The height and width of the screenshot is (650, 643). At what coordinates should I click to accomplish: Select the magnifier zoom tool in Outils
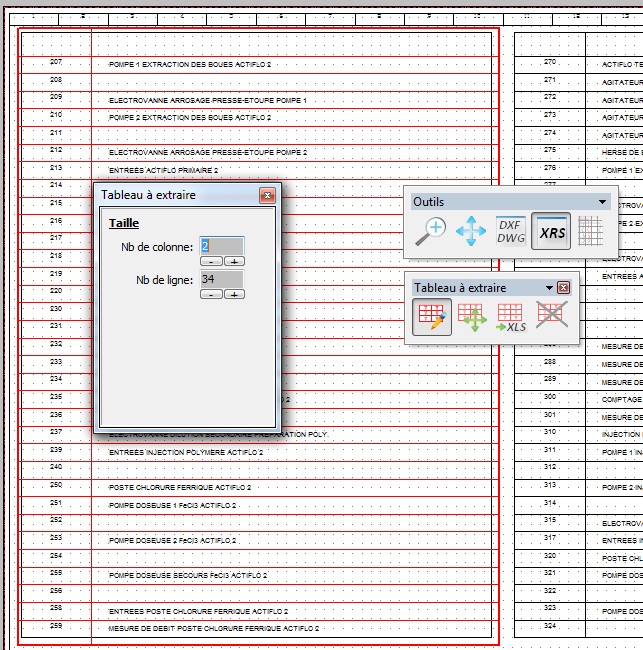tap(431, 231)
